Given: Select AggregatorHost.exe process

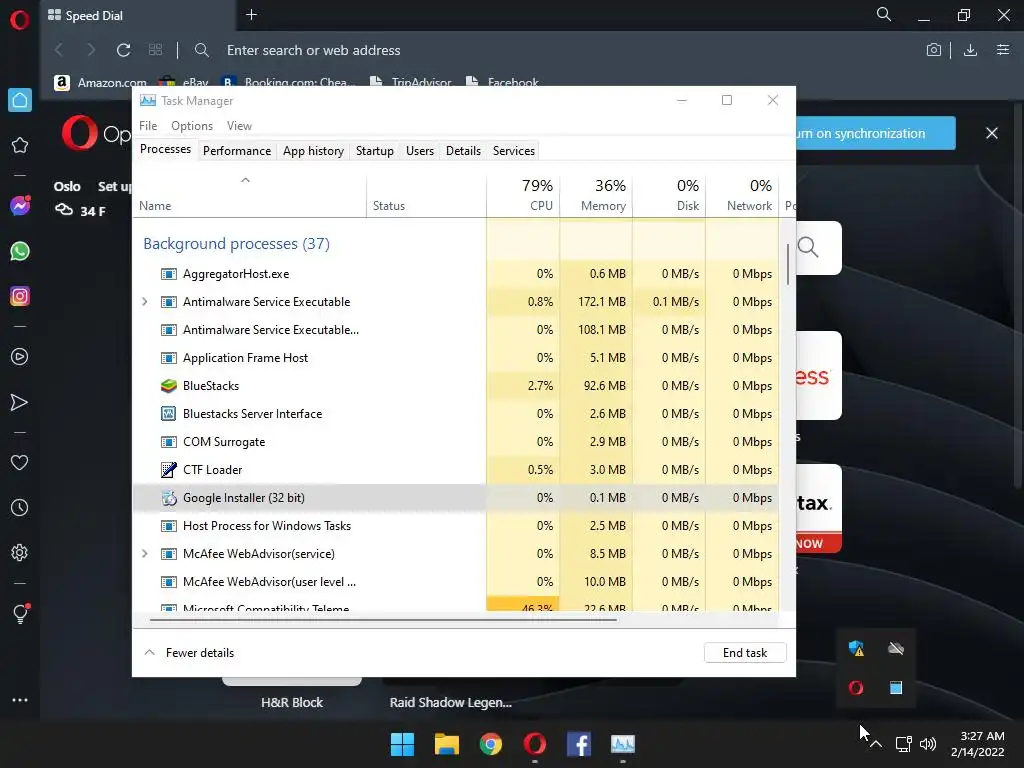Looking at the screenshot, I should click(x=456, y=274).
